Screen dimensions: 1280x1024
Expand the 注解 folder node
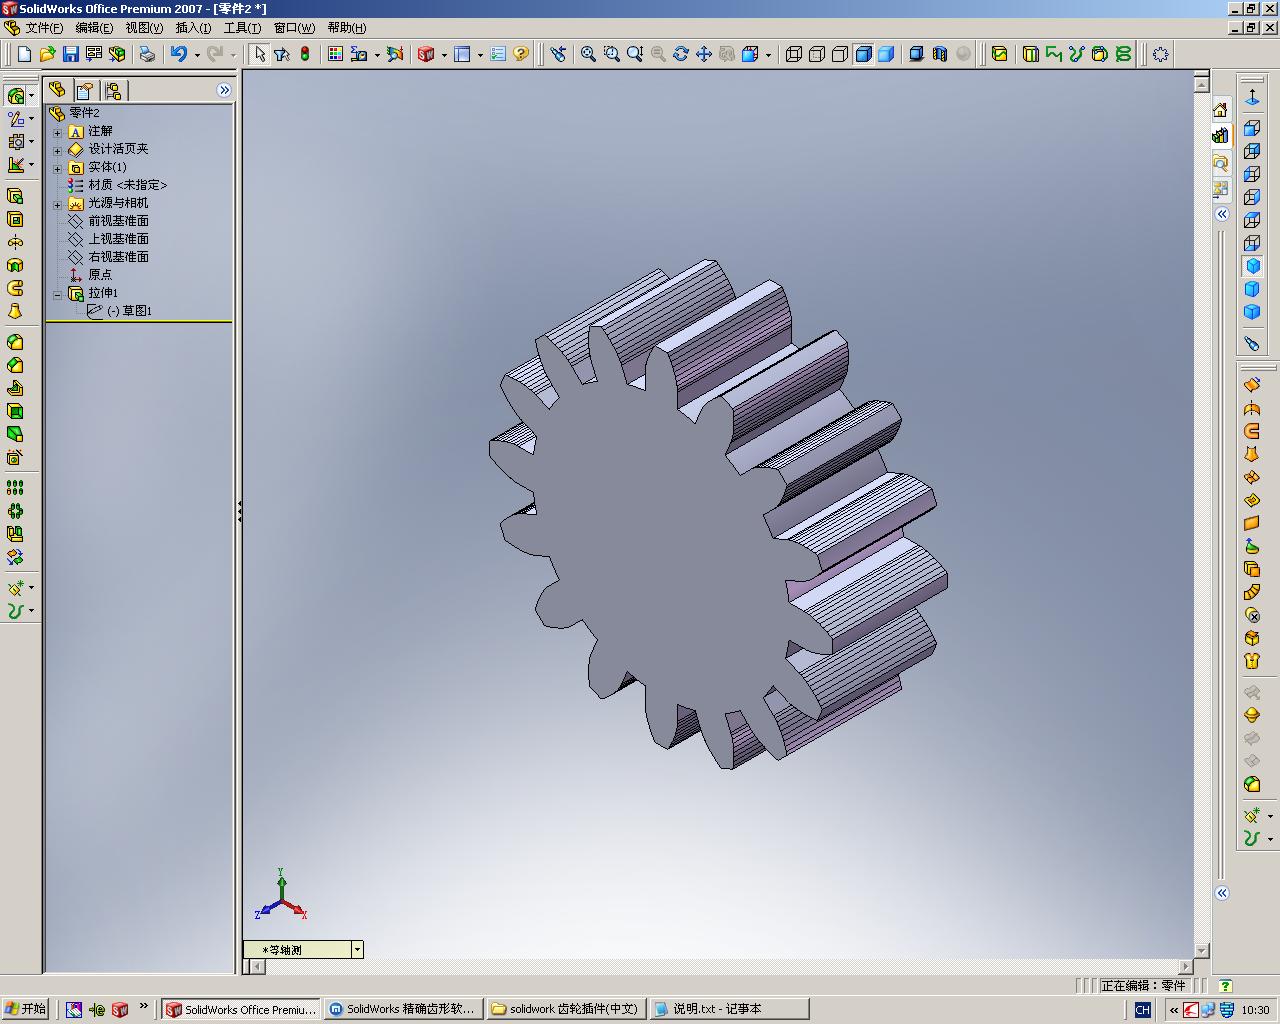(57, 132)
